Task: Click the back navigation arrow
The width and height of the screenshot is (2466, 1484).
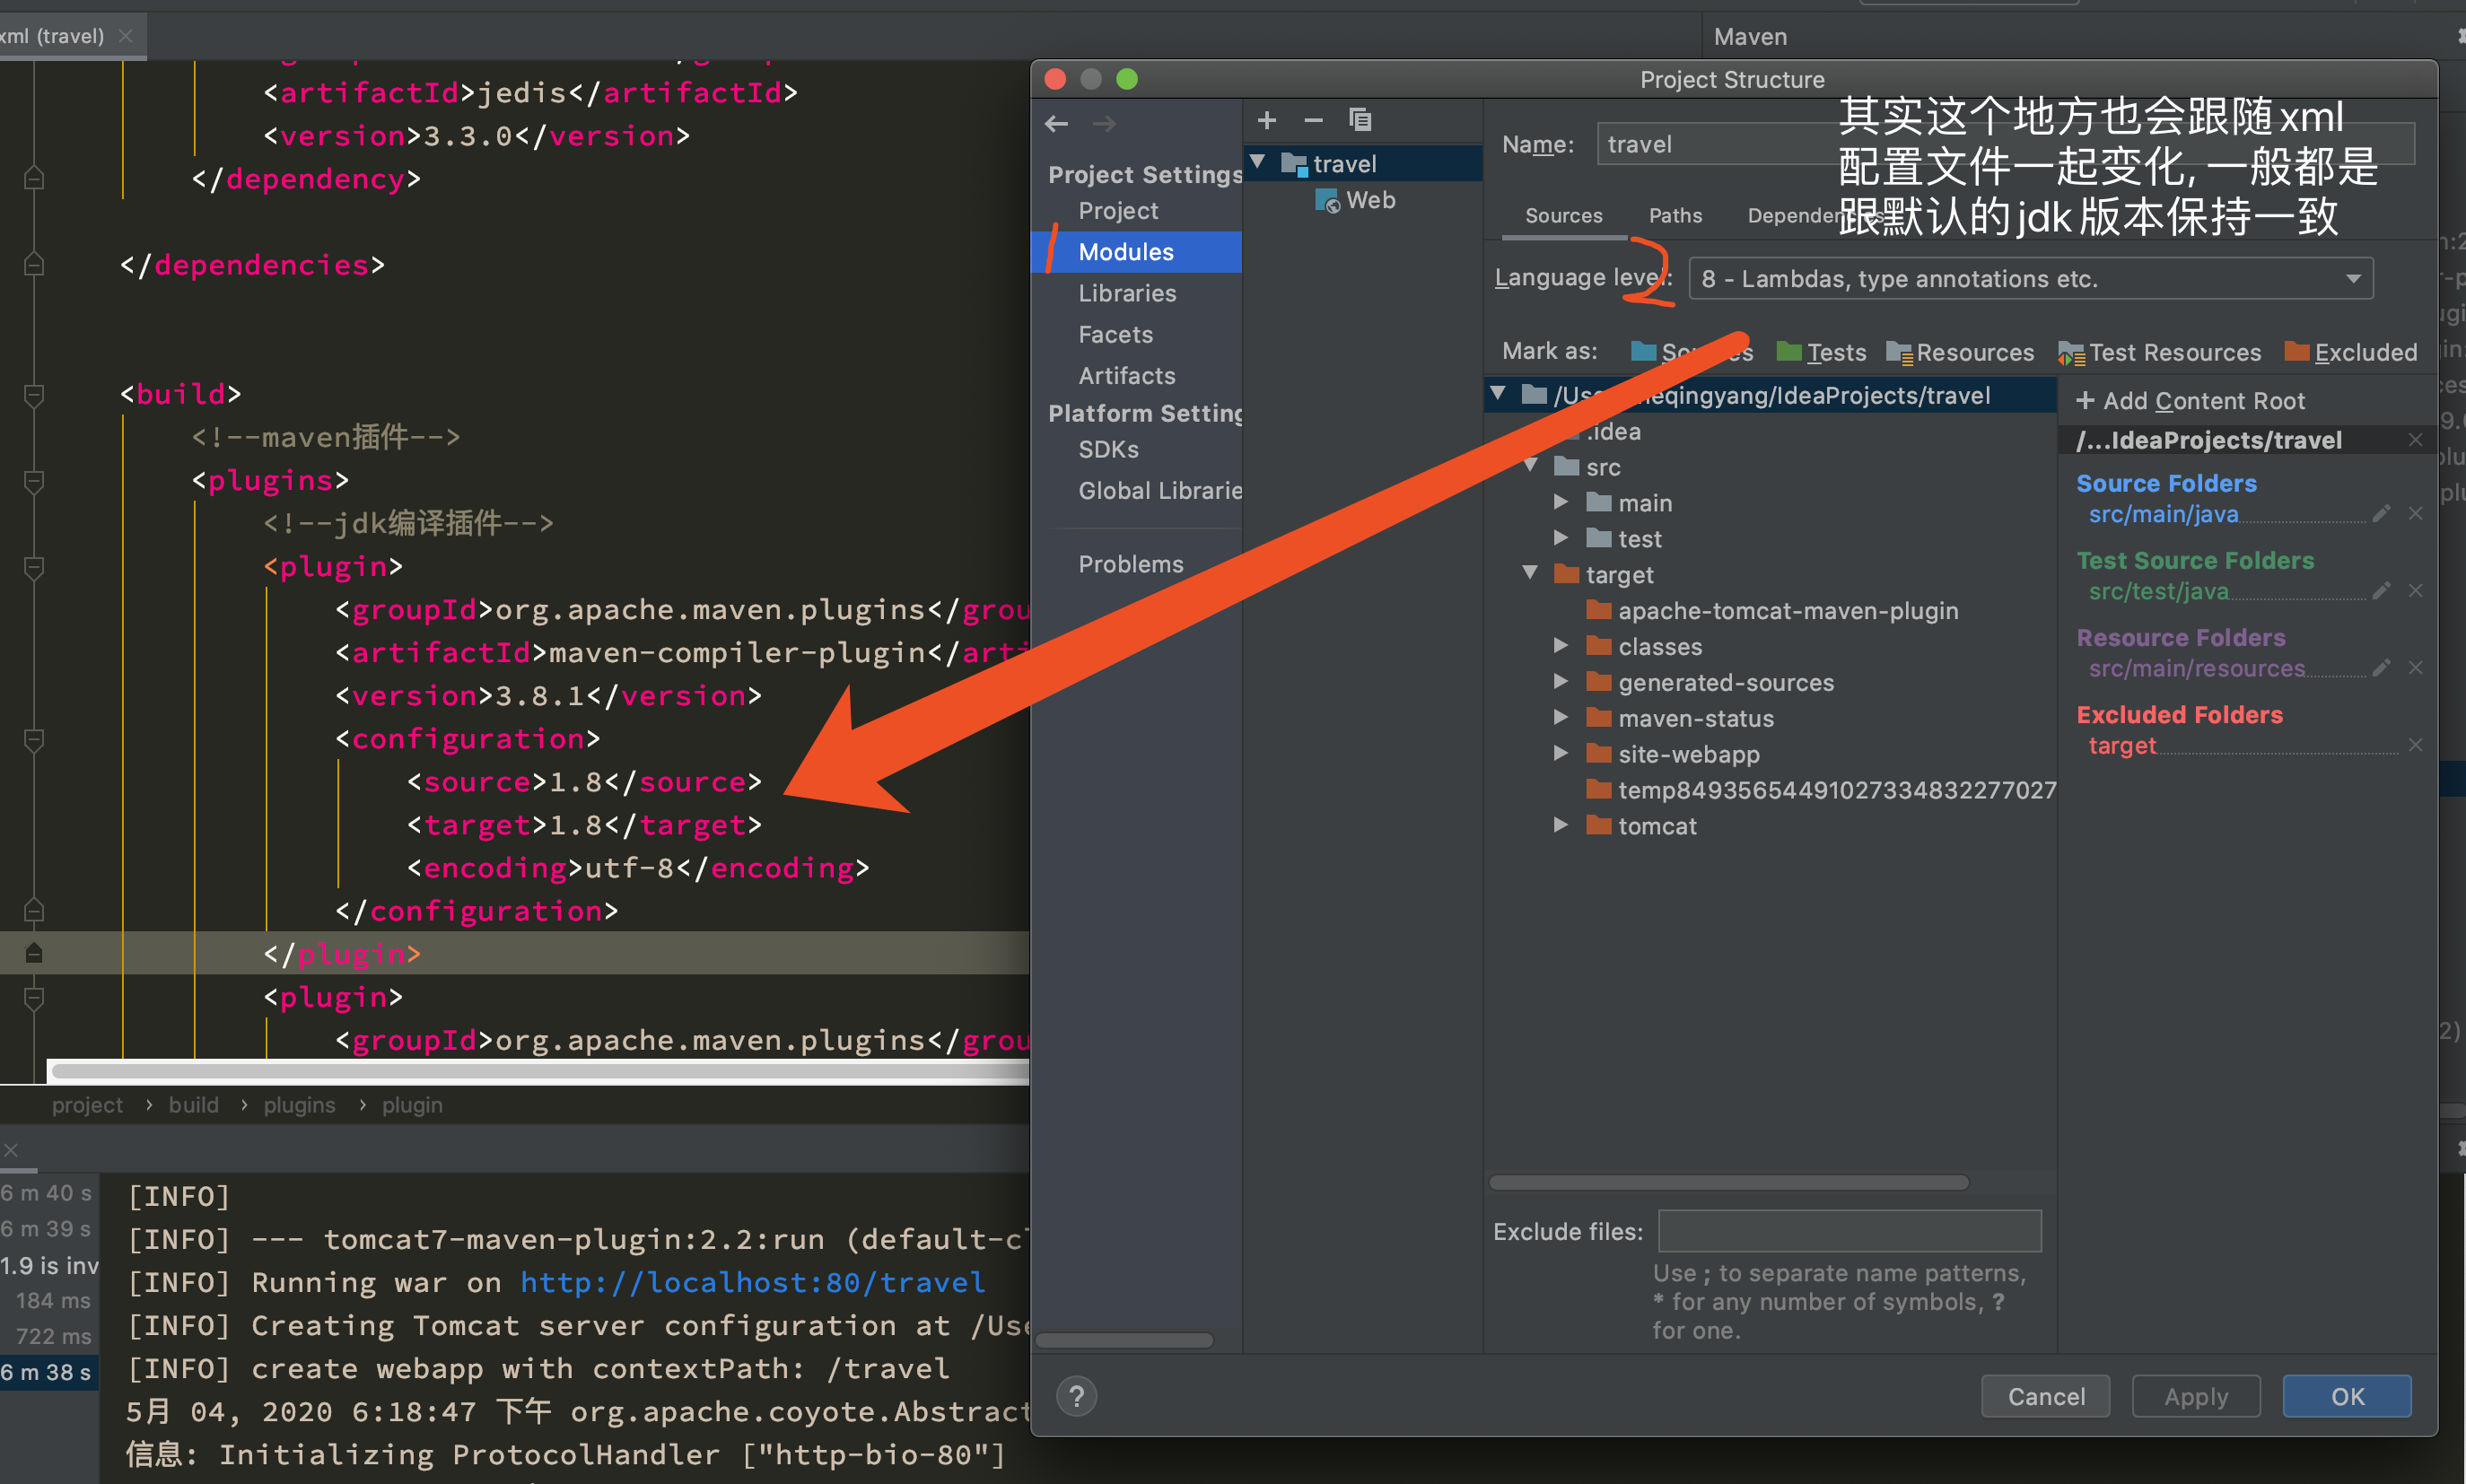Action: click(x=1056, y=123)
